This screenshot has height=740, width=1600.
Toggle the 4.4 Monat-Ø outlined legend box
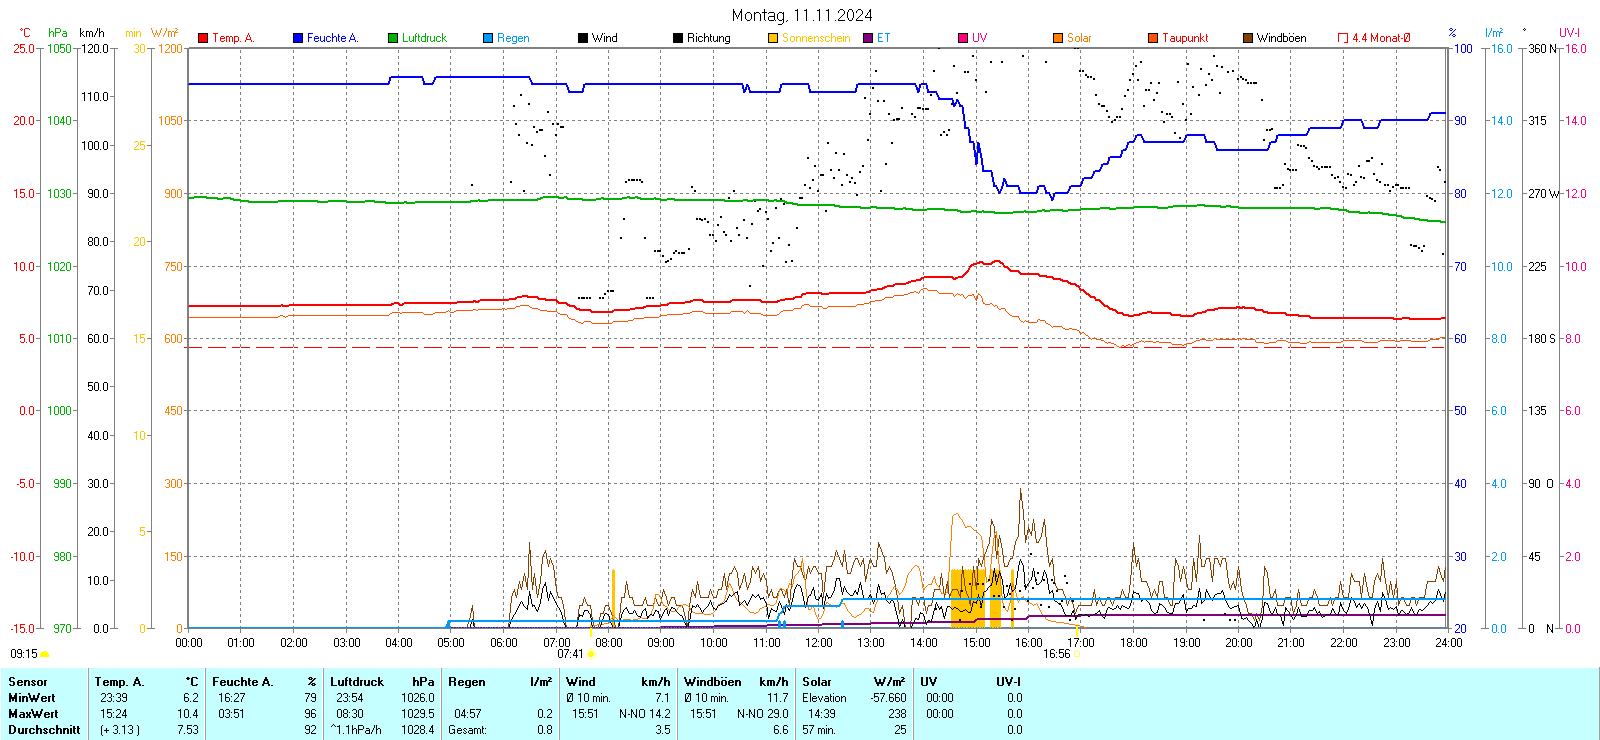[x=1343, y=38]
